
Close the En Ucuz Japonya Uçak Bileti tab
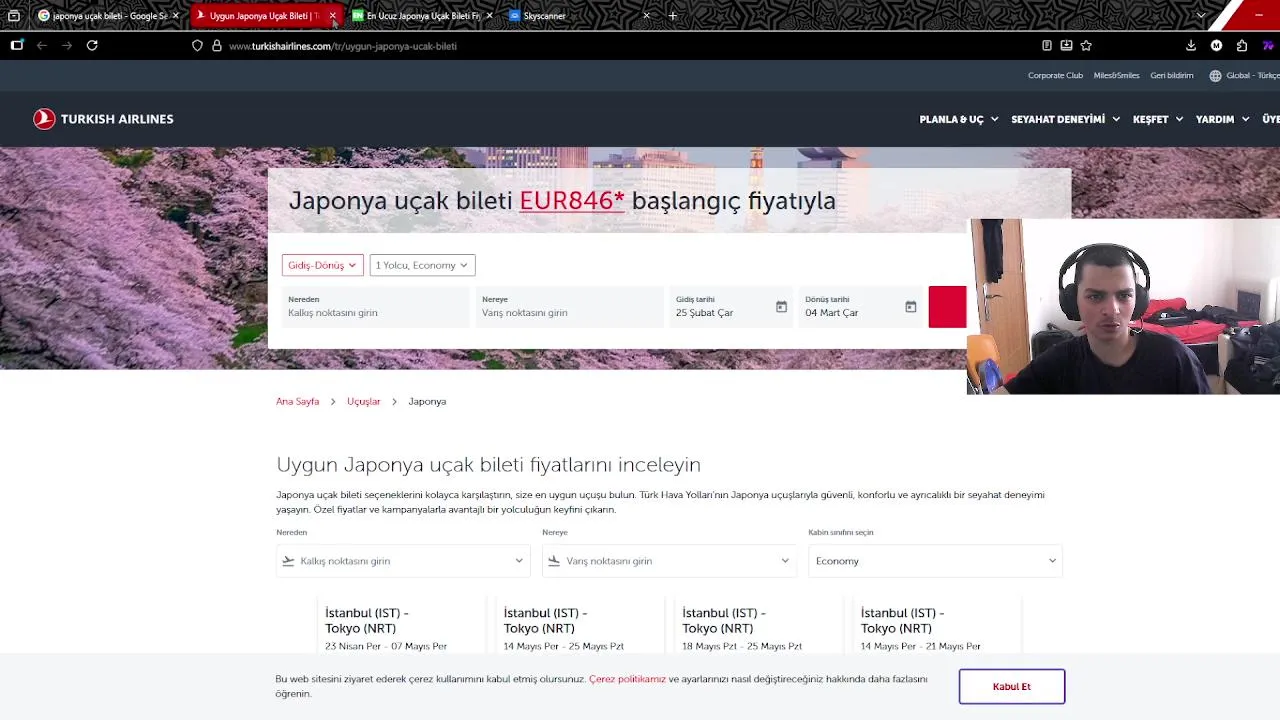pos(489,16)
